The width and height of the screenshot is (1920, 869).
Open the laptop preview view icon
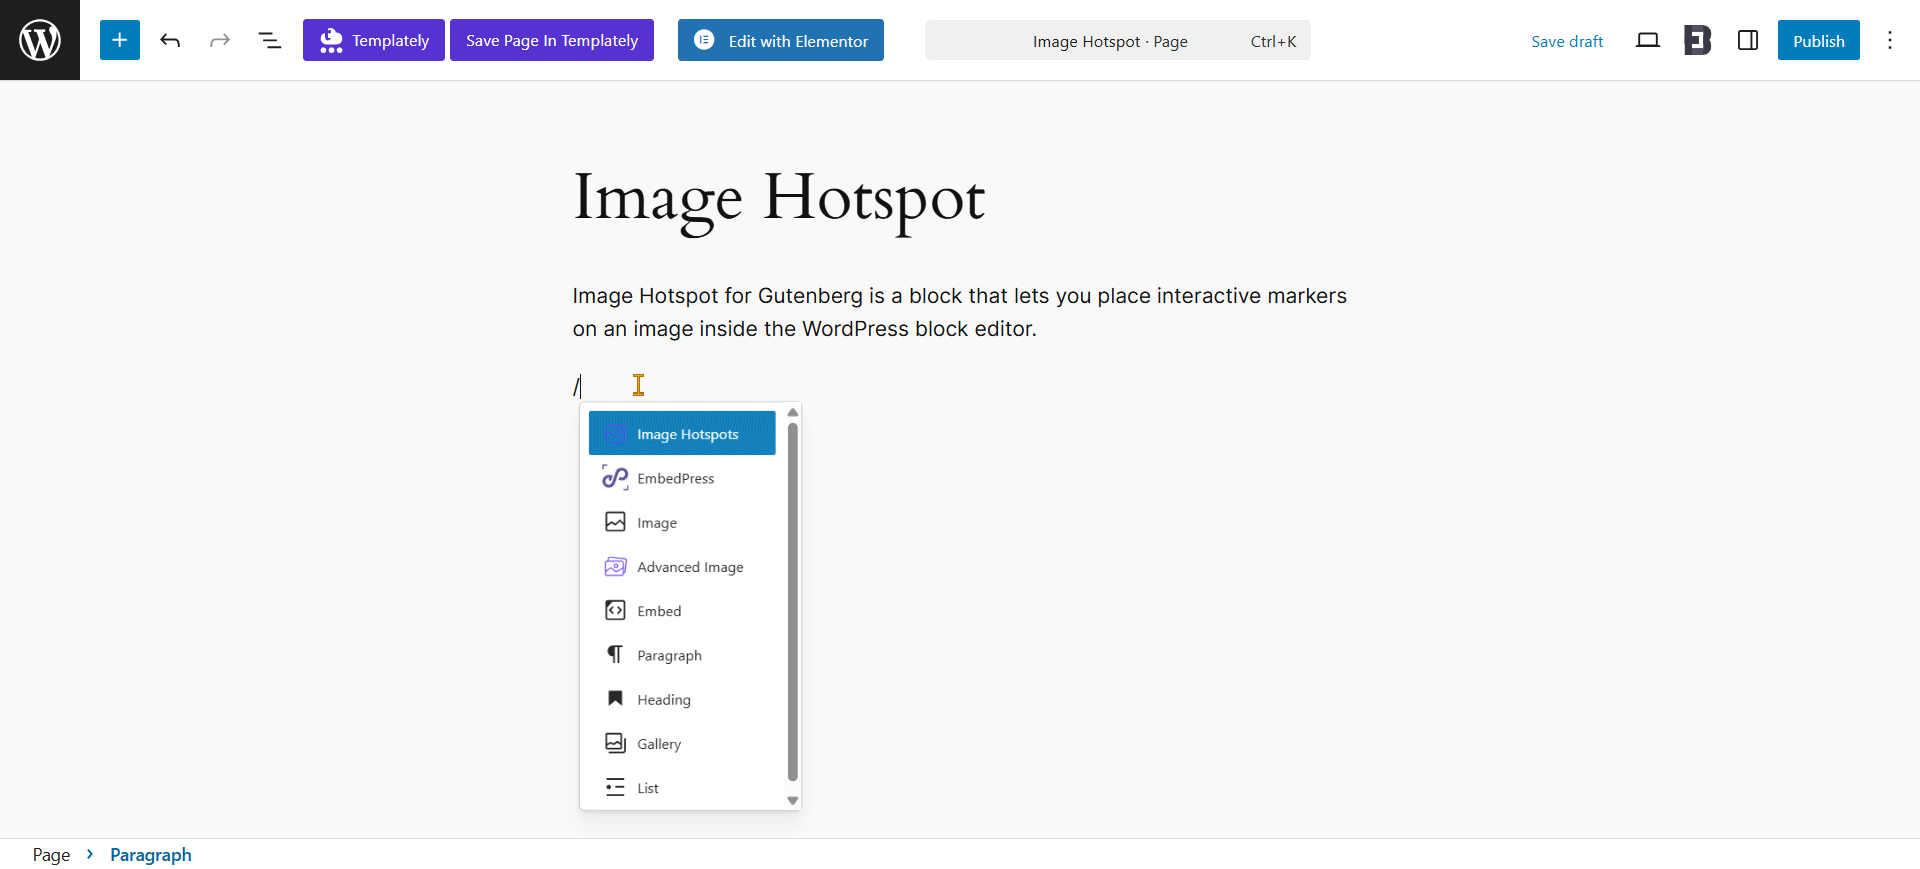(x=1648, y=40)
